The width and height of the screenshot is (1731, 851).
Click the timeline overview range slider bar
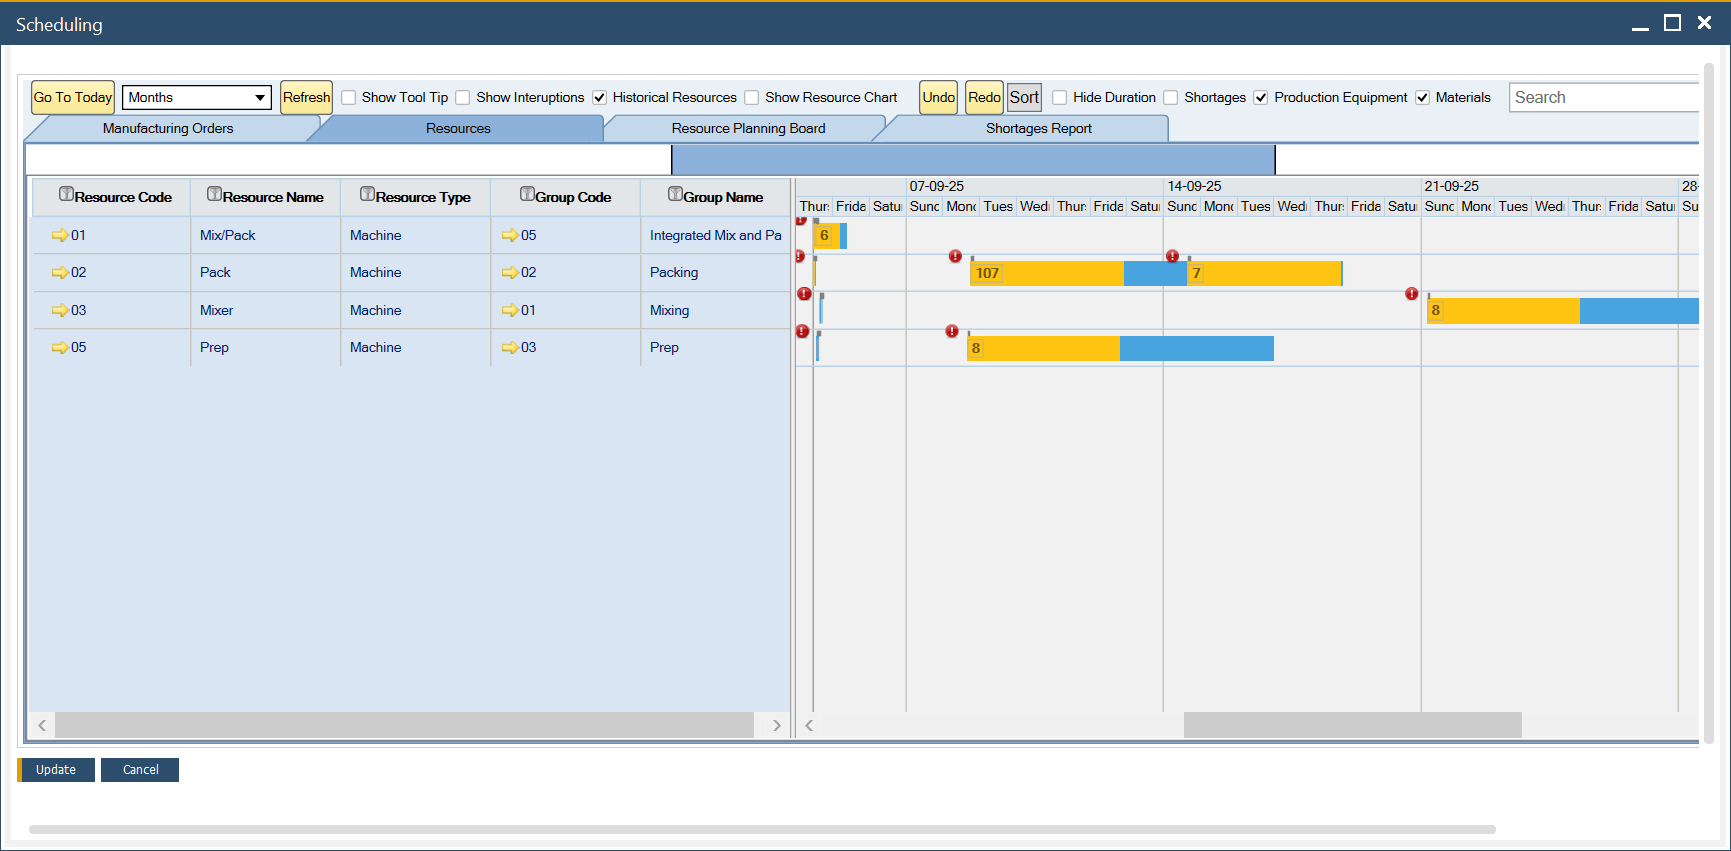[x=973, y=160]
